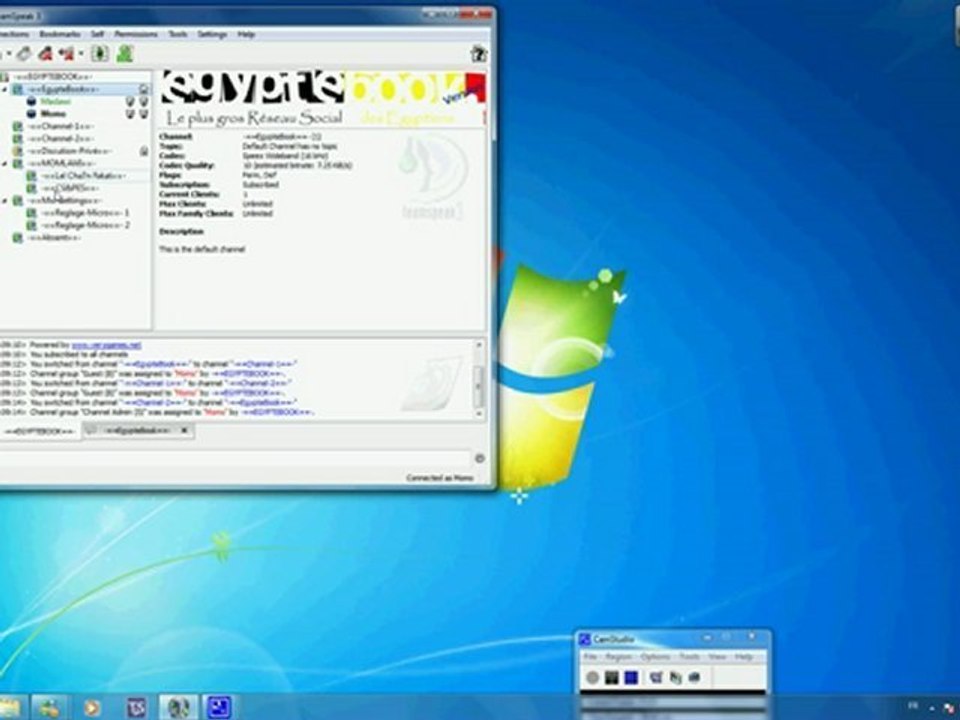
Task: Open dropdown arrow beside mute microphone icon
Action: 80,54
